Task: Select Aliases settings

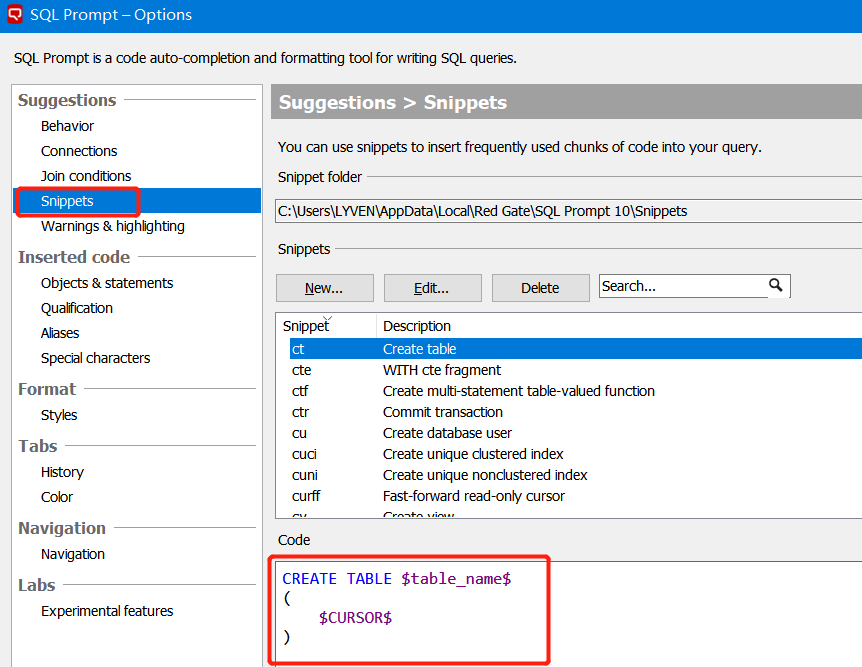Action: [x=61, y=332]
